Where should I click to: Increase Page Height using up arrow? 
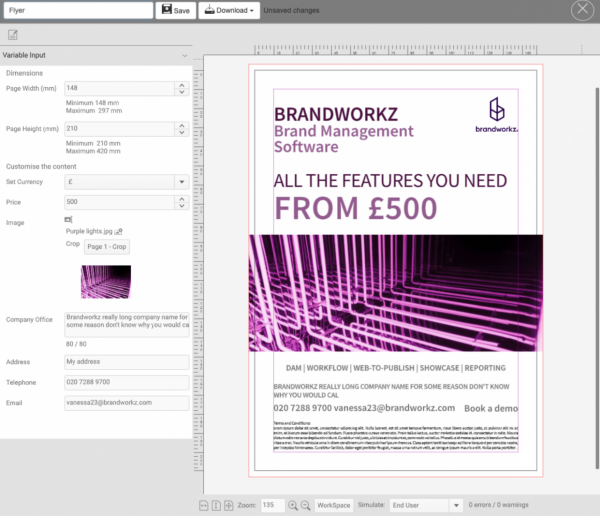pos(182,126)
